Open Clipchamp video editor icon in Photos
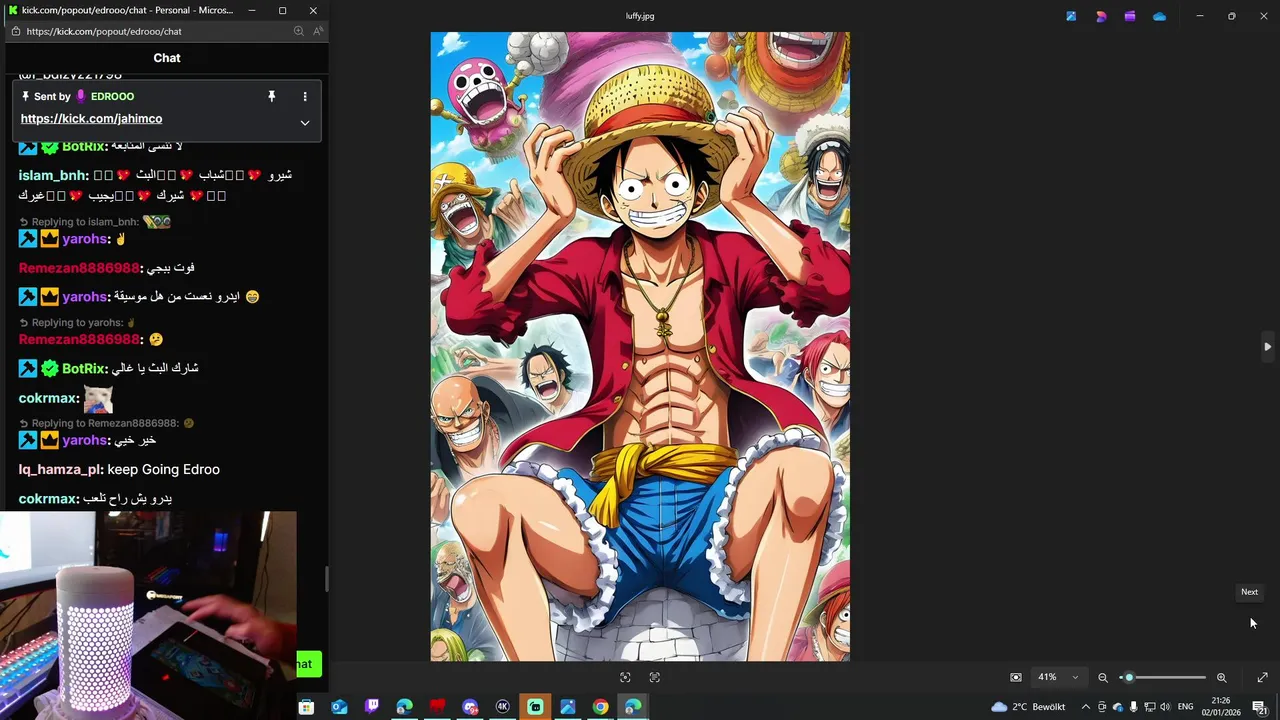The width and height of the screenshot is (1280, 720). [1130, 16]
